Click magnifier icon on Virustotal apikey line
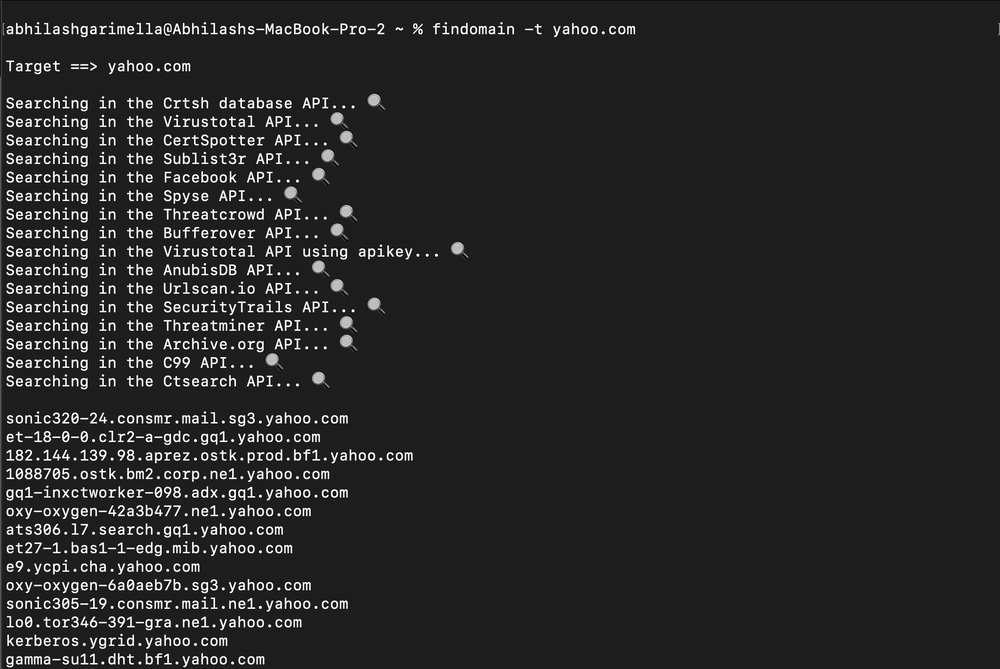The height and width of the screenshot is (669, 1000). coord(459,251)
